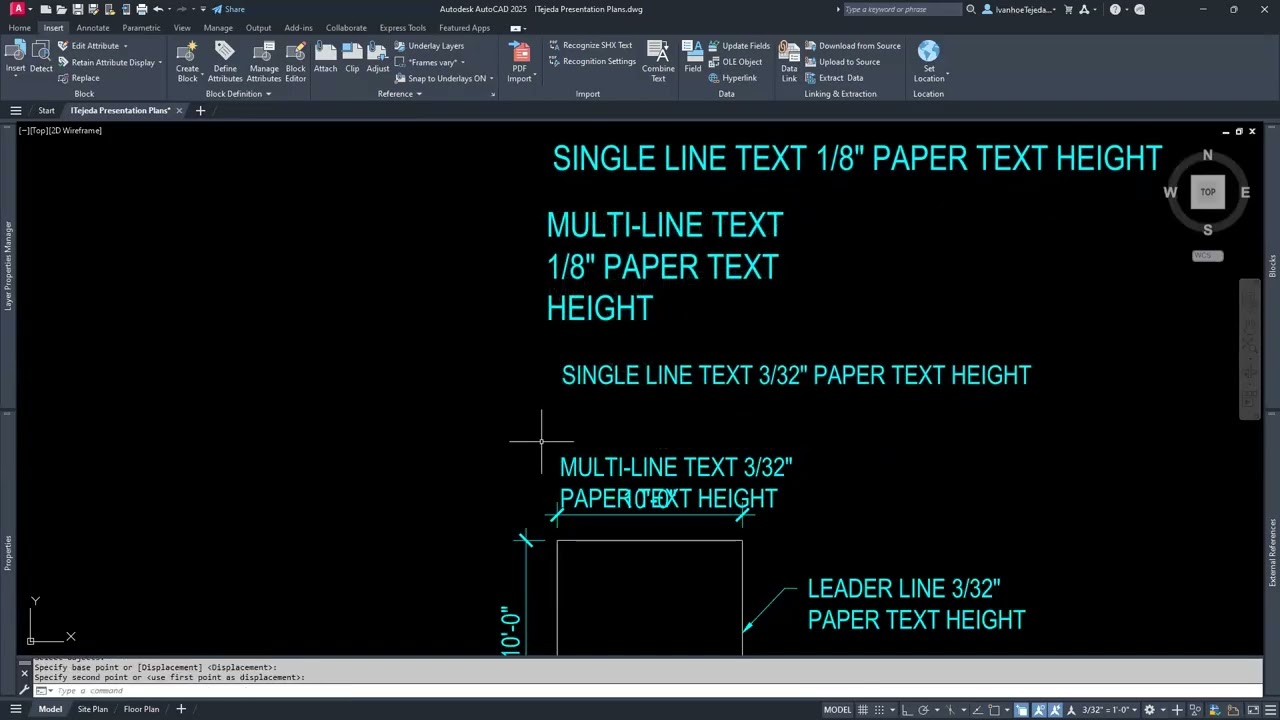1280x720 pixels.
Task: Click the IvanhoeTejeda account button
Action: [x=1019, y=9]
